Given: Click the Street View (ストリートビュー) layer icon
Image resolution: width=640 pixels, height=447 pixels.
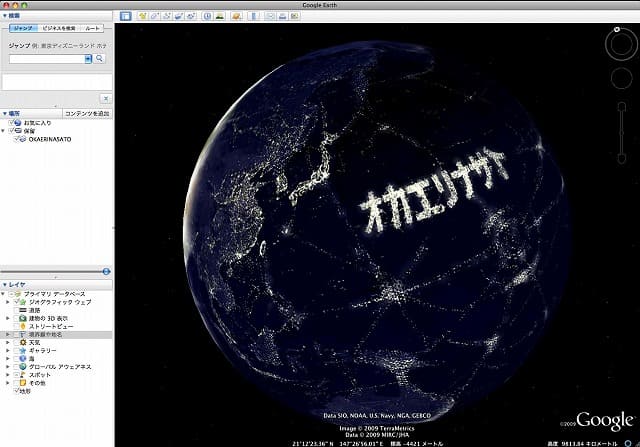Looking at the screenshot, I should tap(23, 326).
